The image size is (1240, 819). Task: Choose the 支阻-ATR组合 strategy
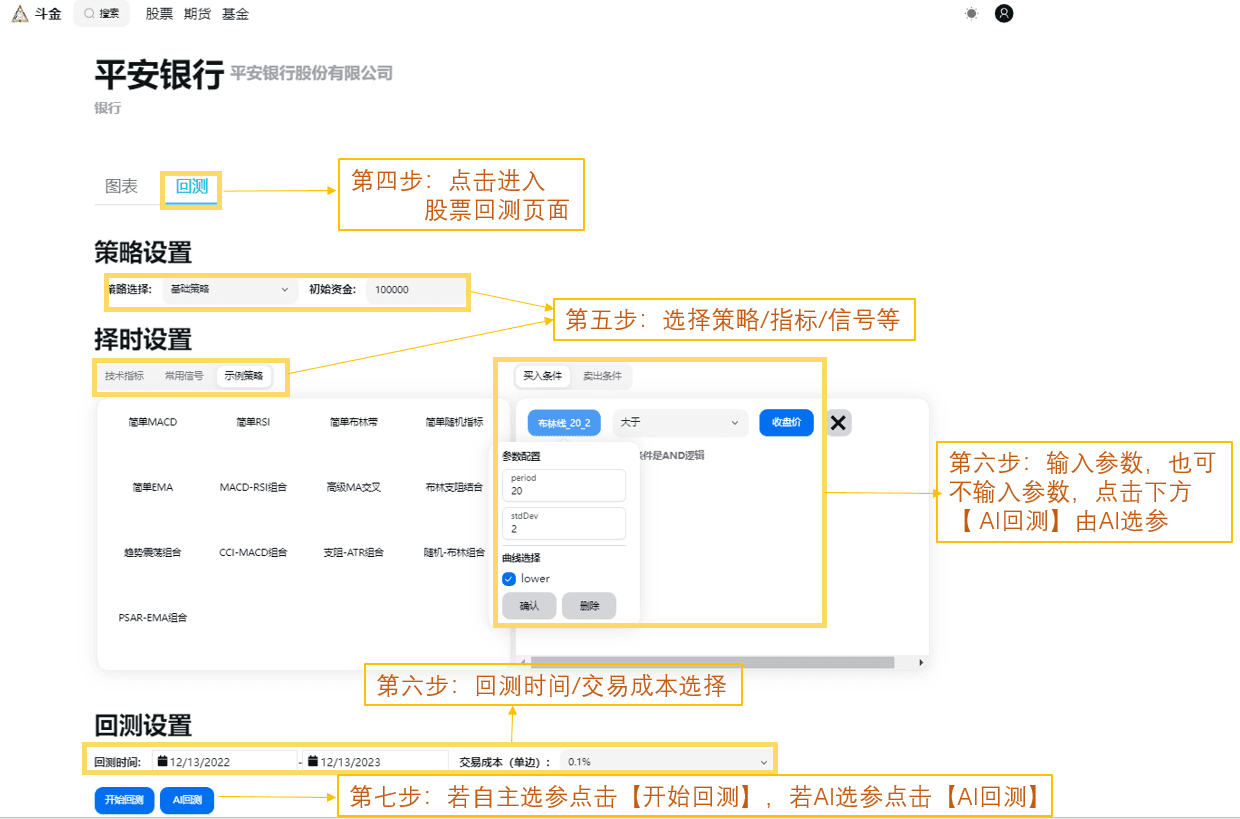pyautogui.click(x=354, y=552)
